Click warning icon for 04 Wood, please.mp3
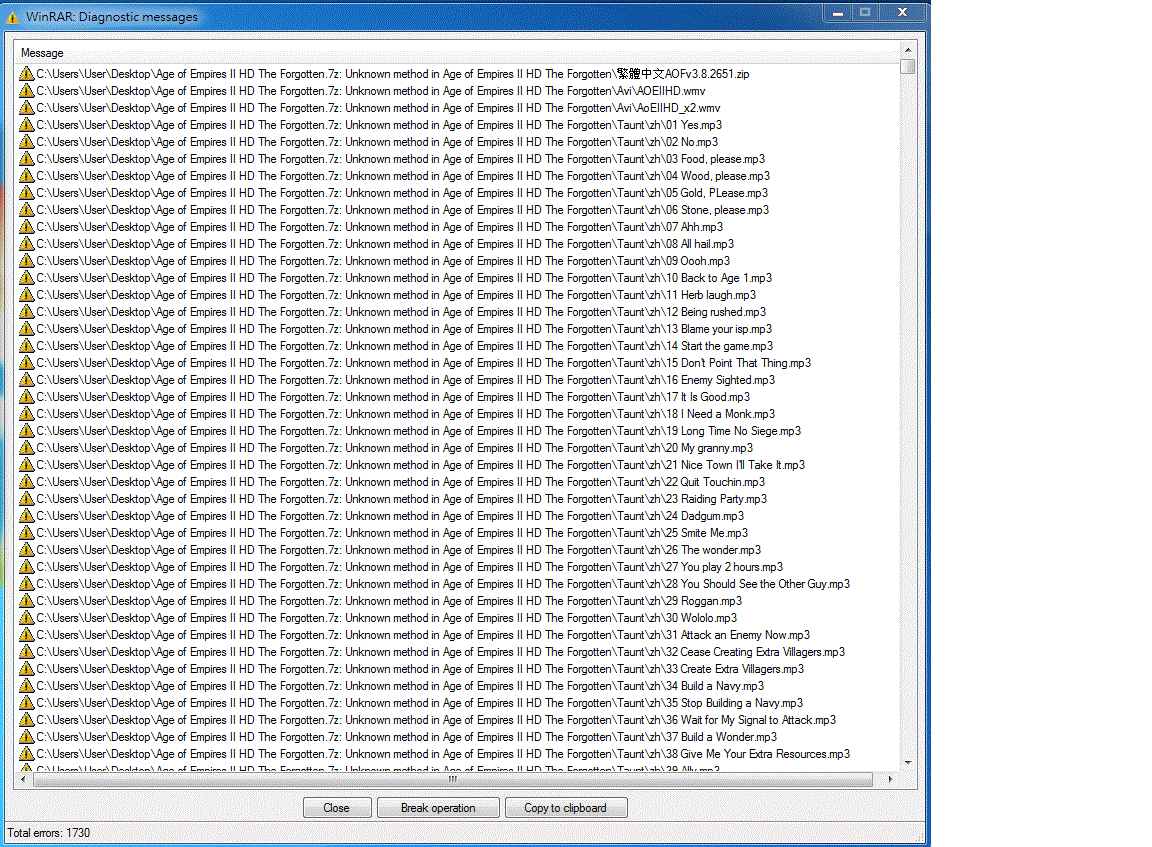The height and width of the screenshot is (847, 1152). [x=26, y=176]
